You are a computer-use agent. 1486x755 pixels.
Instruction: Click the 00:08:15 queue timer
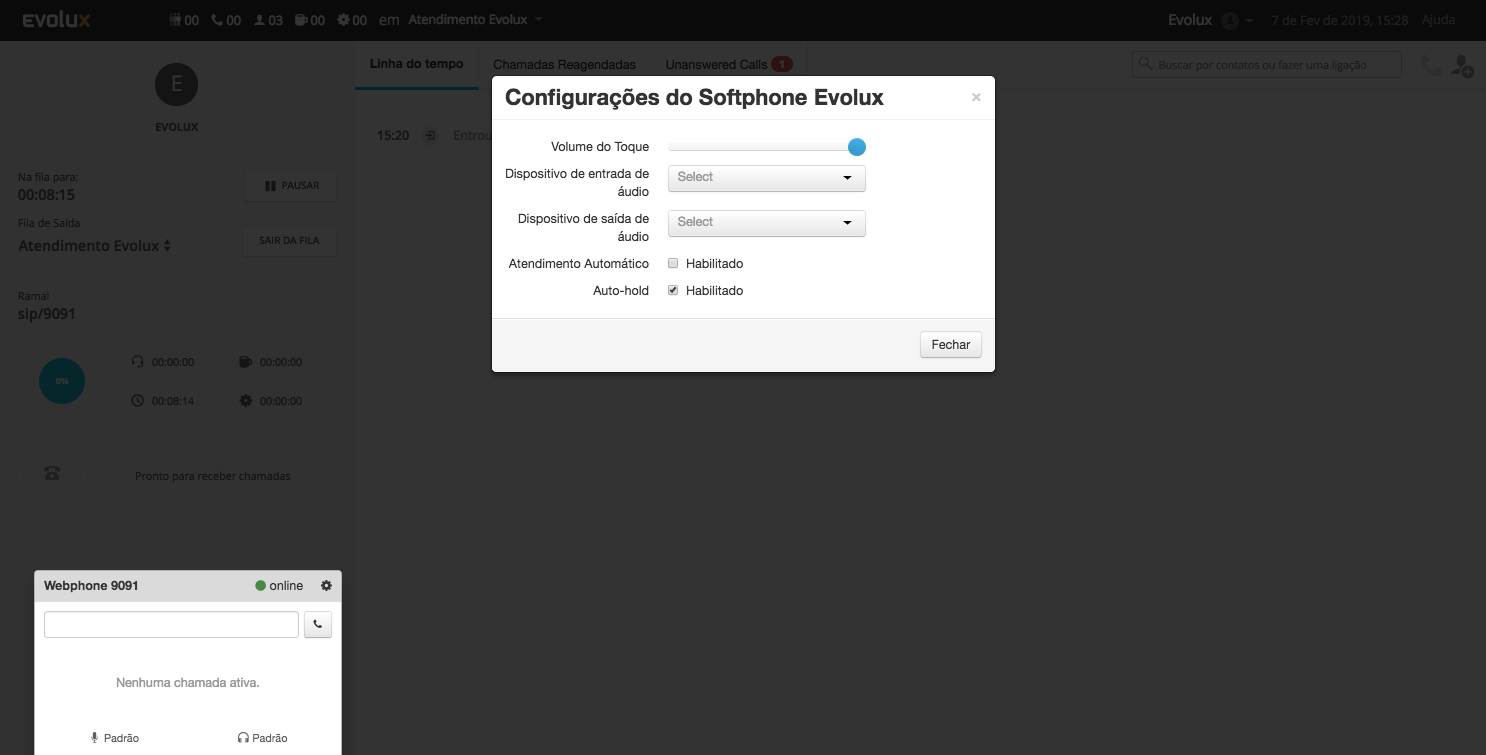[46, 195]
